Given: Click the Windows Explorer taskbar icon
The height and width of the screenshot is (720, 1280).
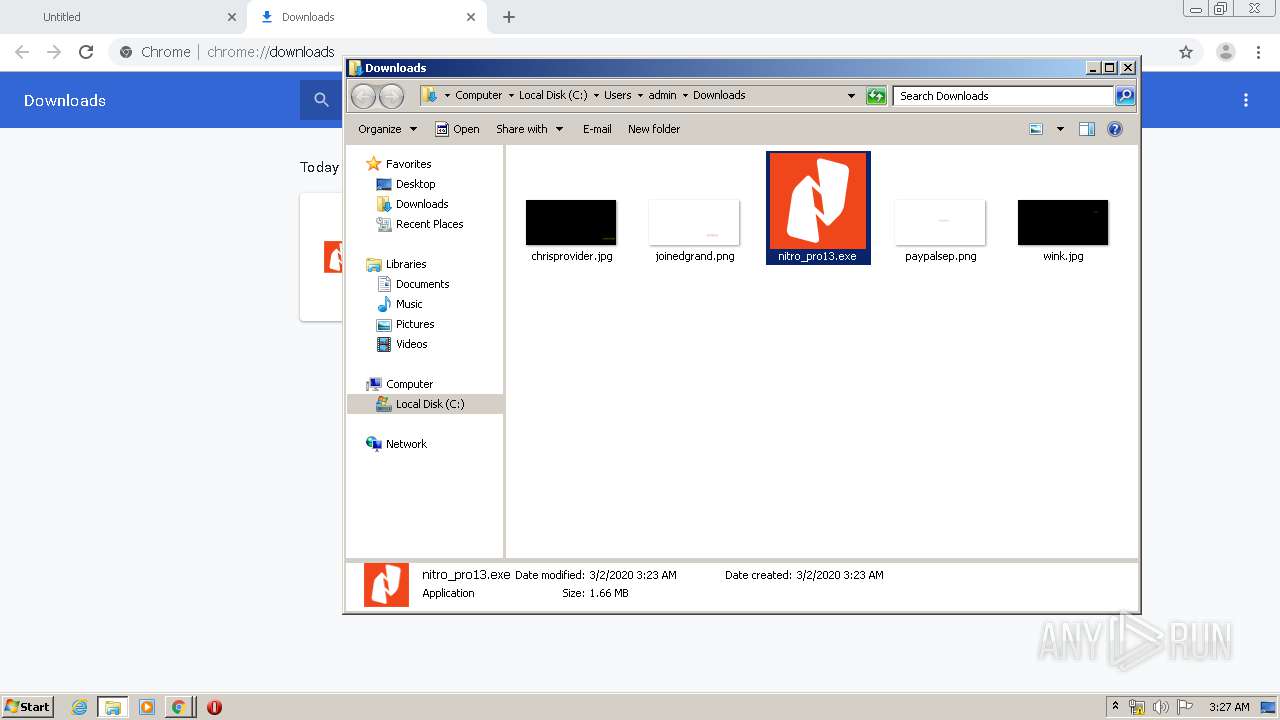Looking at the screenshot, I should click(x=113, y=707).
